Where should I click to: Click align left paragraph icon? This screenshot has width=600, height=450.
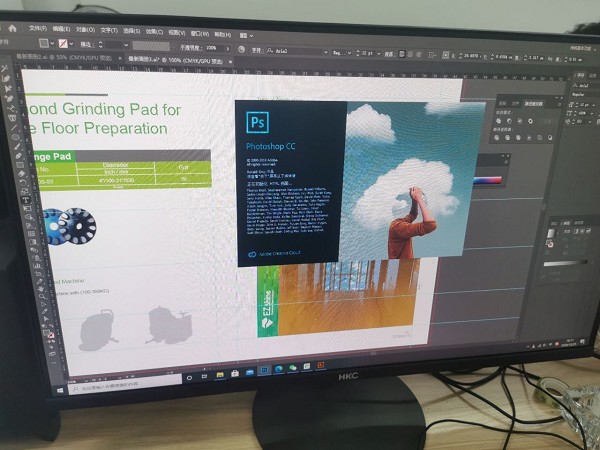(x=402, y=54)
